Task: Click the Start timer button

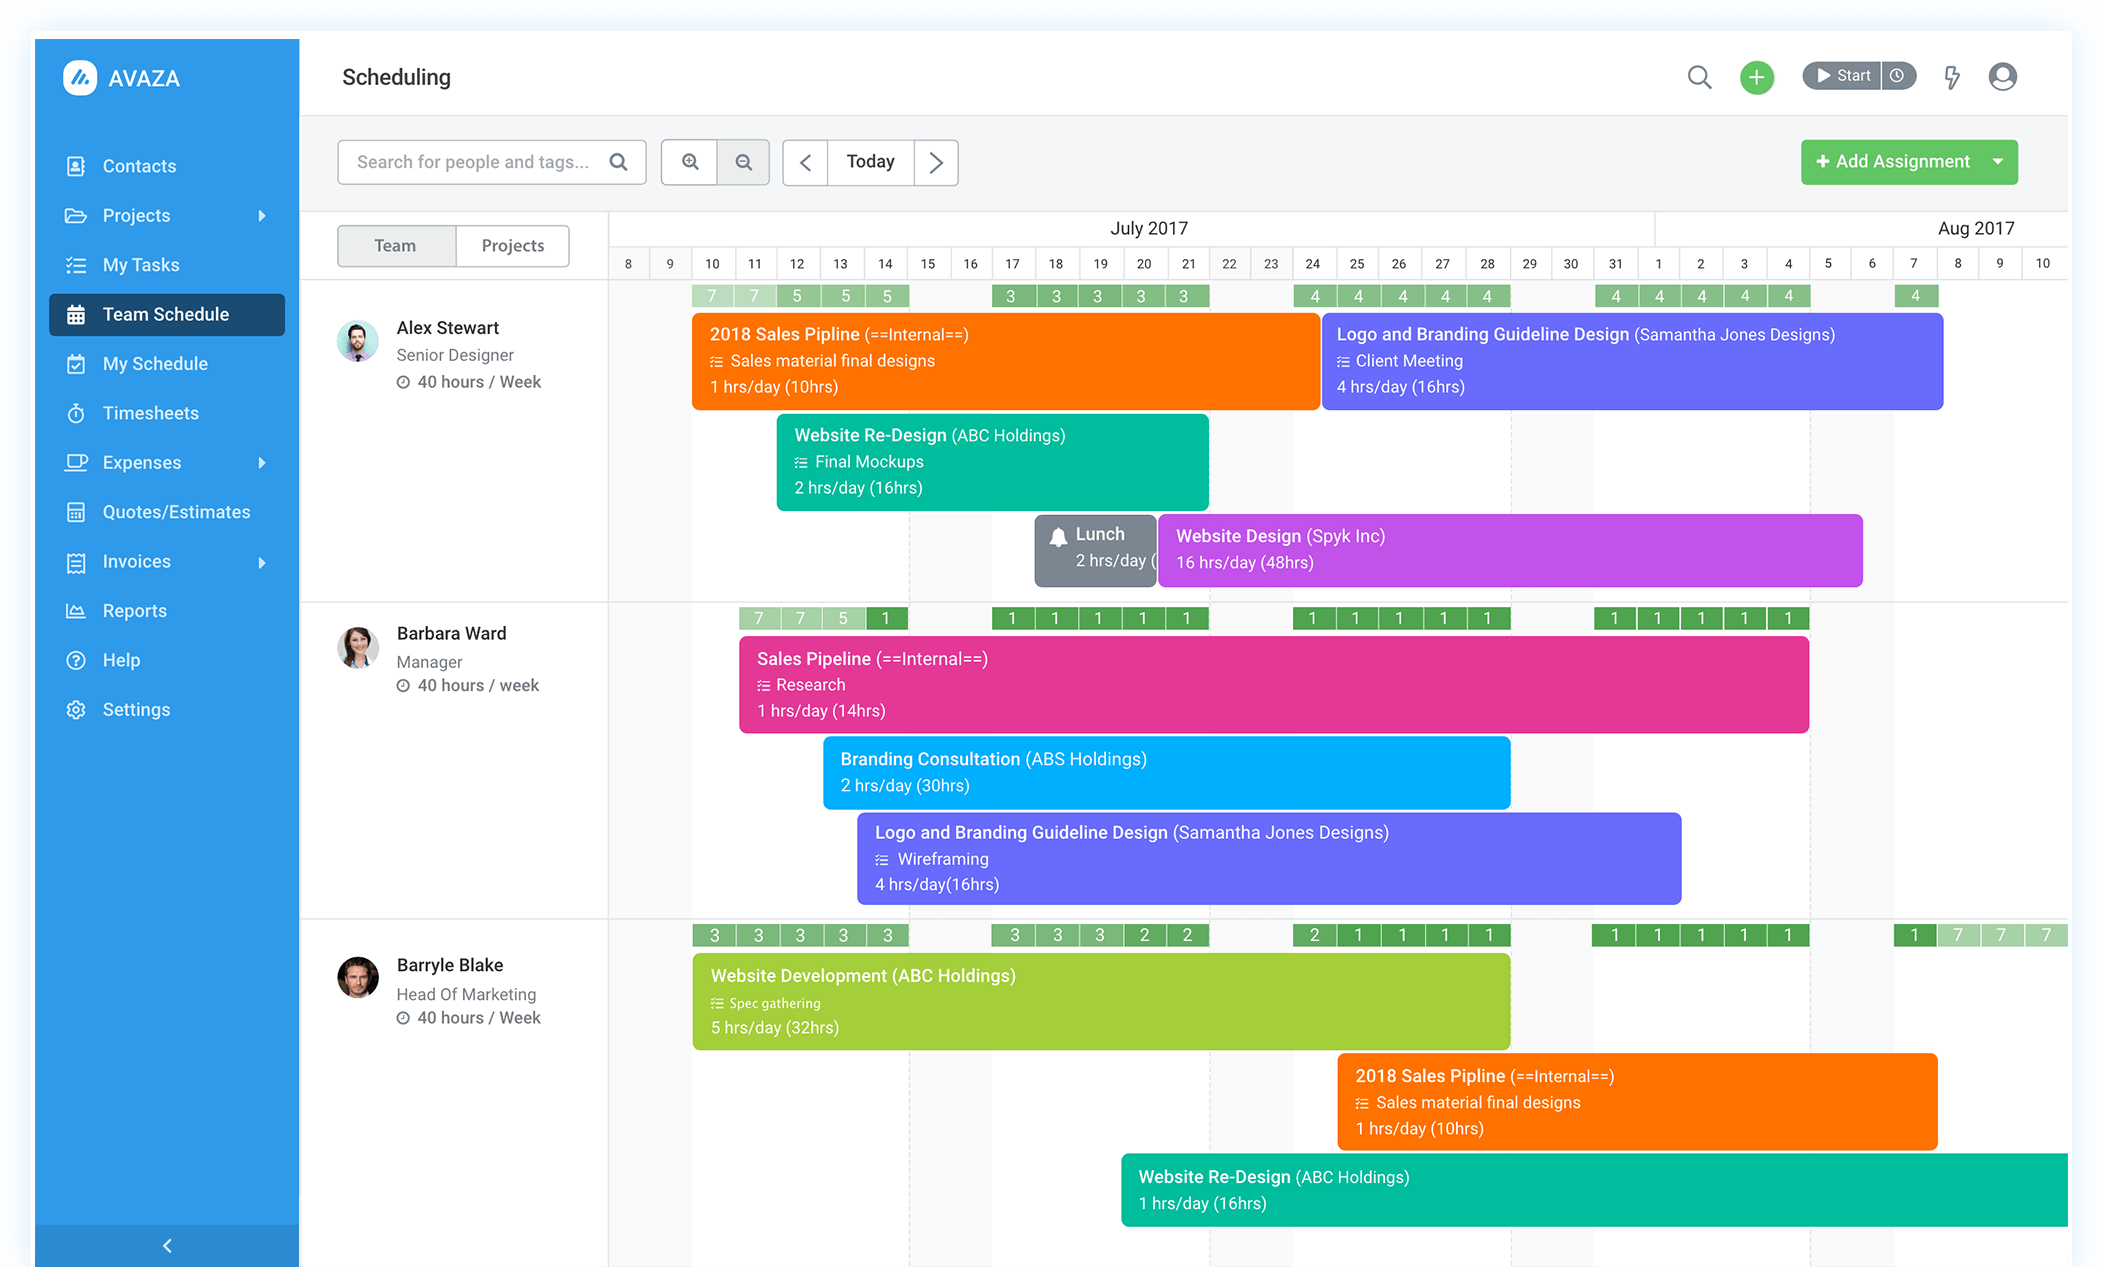Action: click(x=1843, y=75)
